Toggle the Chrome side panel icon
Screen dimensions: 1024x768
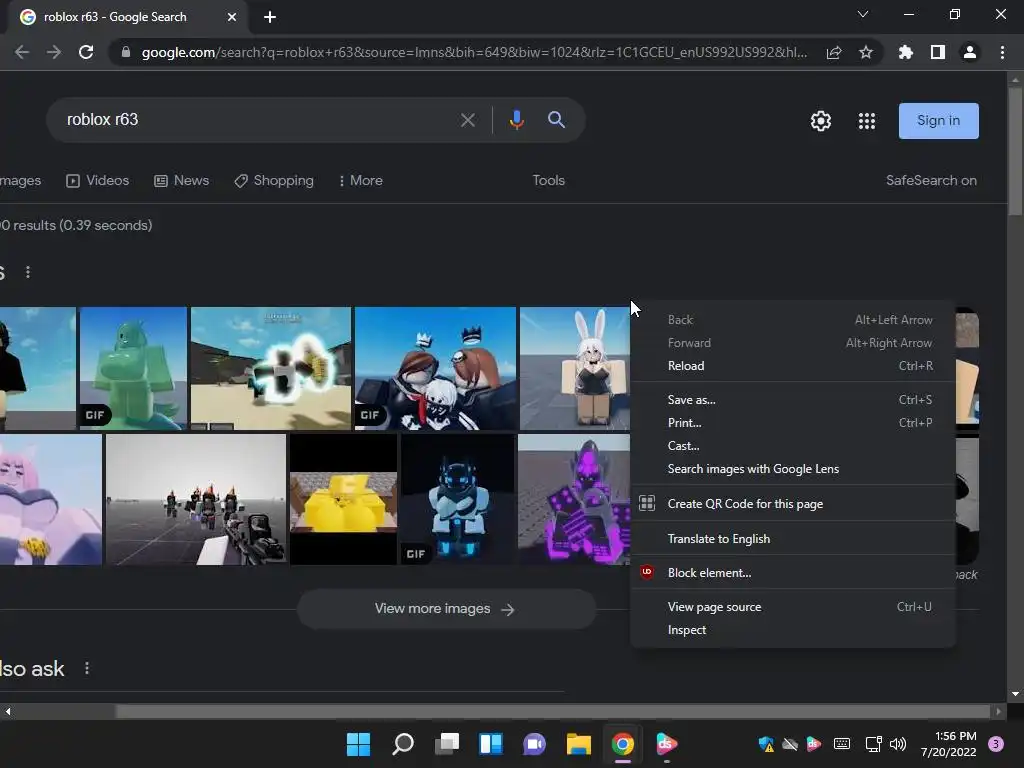coord(938,52)
